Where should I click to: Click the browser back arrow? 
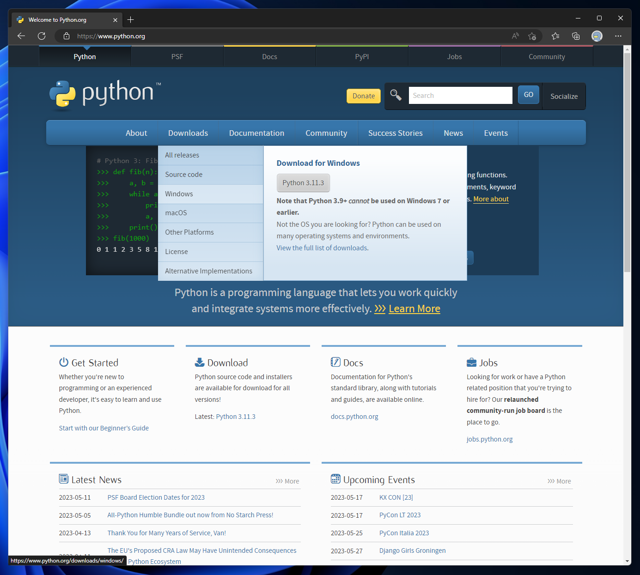(x=21, y=36)
